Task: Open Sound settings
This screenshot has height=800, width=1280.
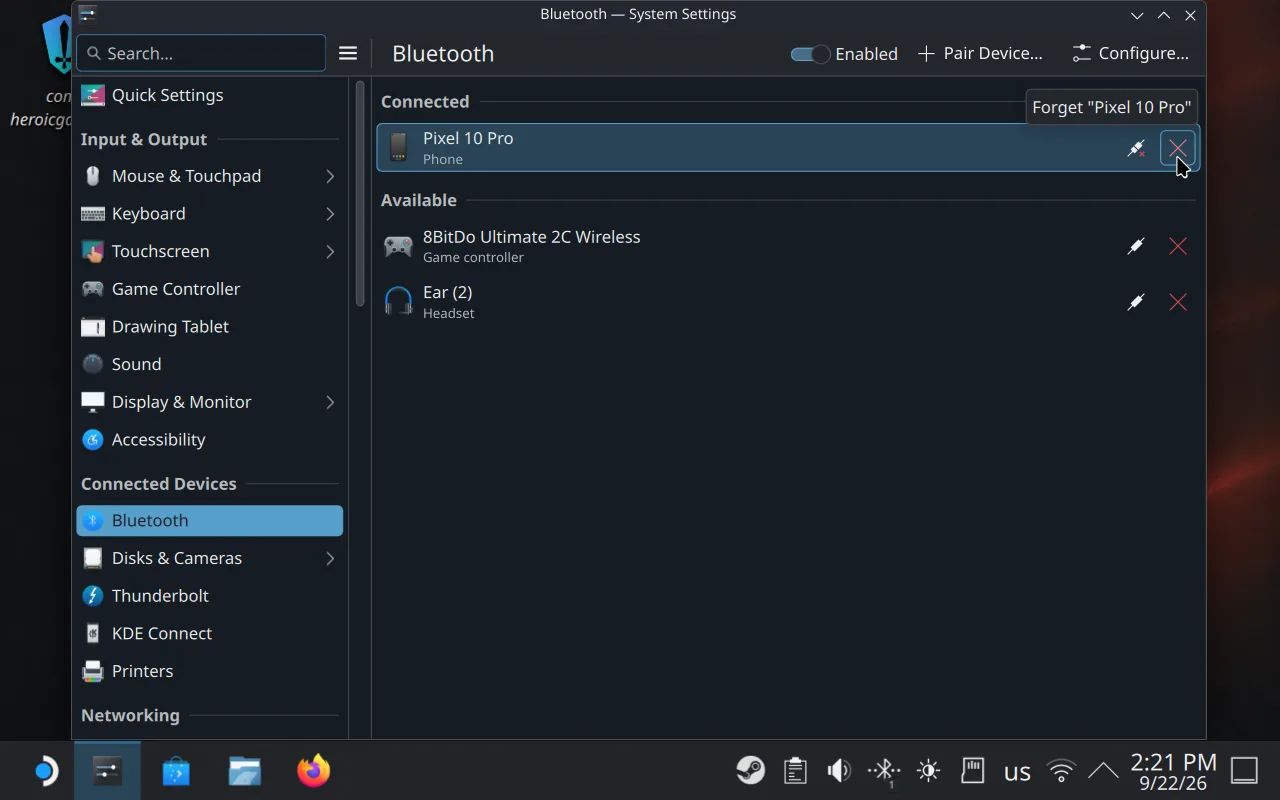Action: 210,364
